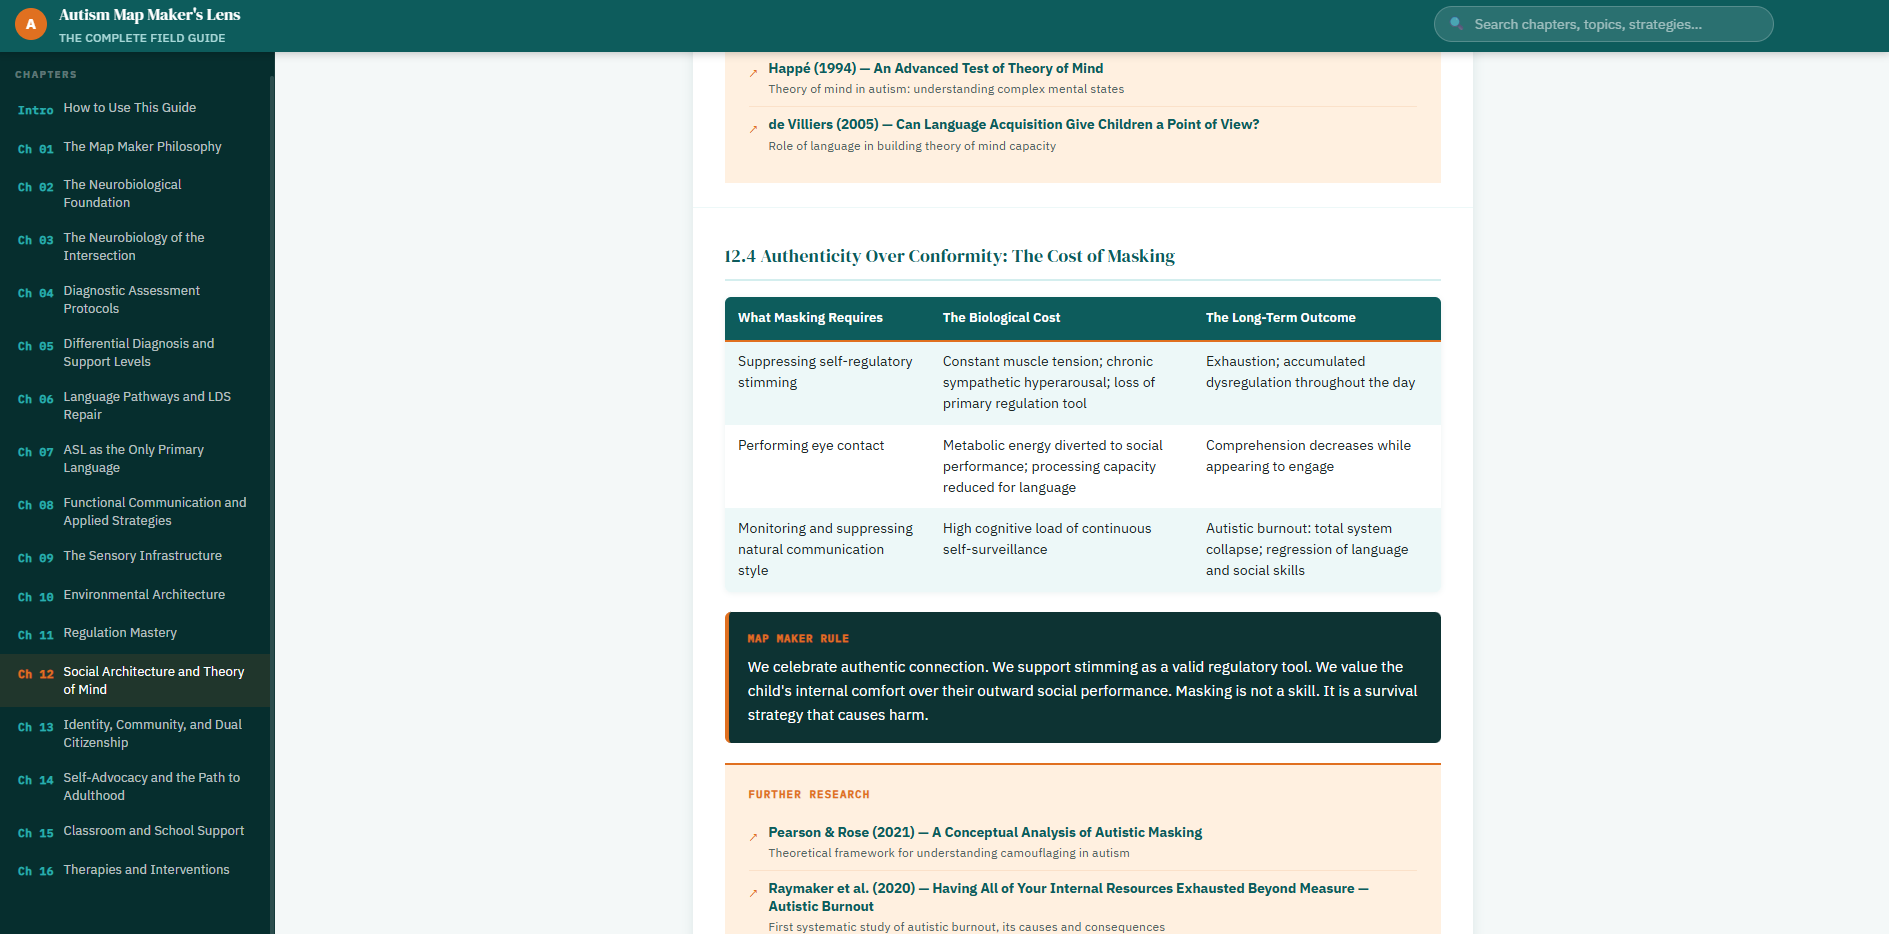Open Ch 06 Language Pathways and LDS Repair
The height and width of the screenshot is (934, 1889).
(135, 406)
